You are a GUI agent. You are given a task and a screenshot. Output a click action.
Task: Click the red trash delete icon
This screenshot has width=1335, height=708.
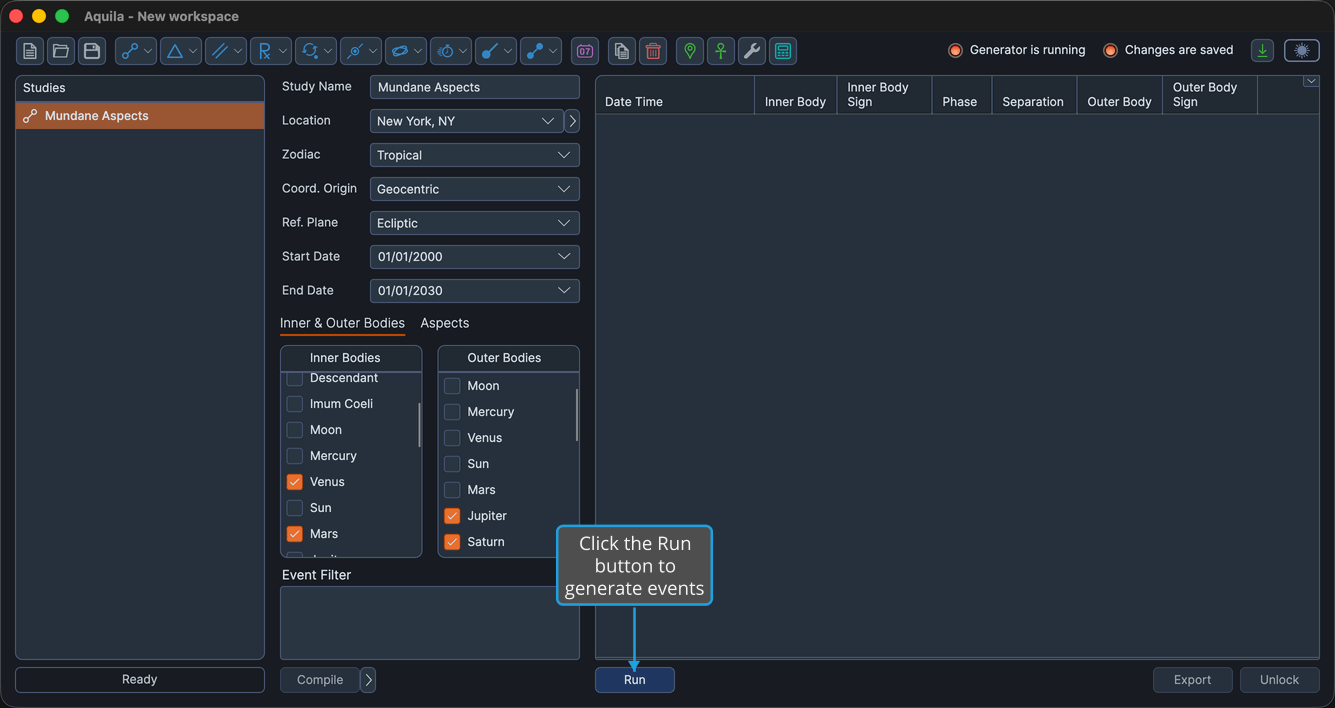[653, 51]
